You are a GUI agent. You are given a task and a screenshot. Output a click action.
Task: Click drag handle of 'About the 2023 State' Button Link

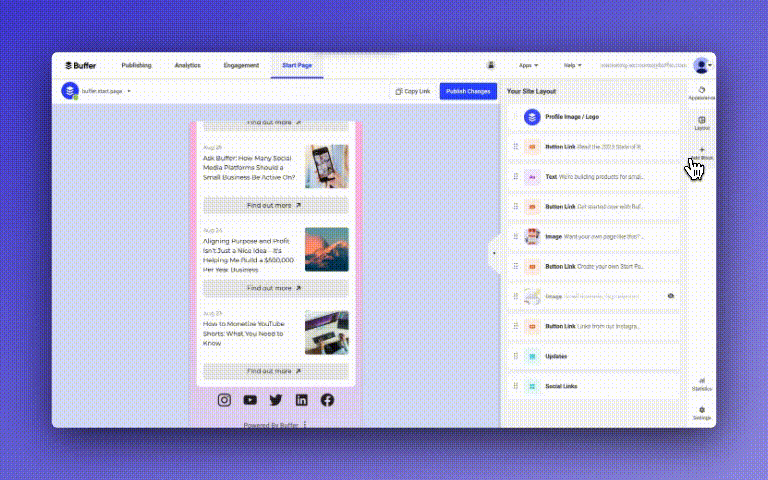pos(516,147)
